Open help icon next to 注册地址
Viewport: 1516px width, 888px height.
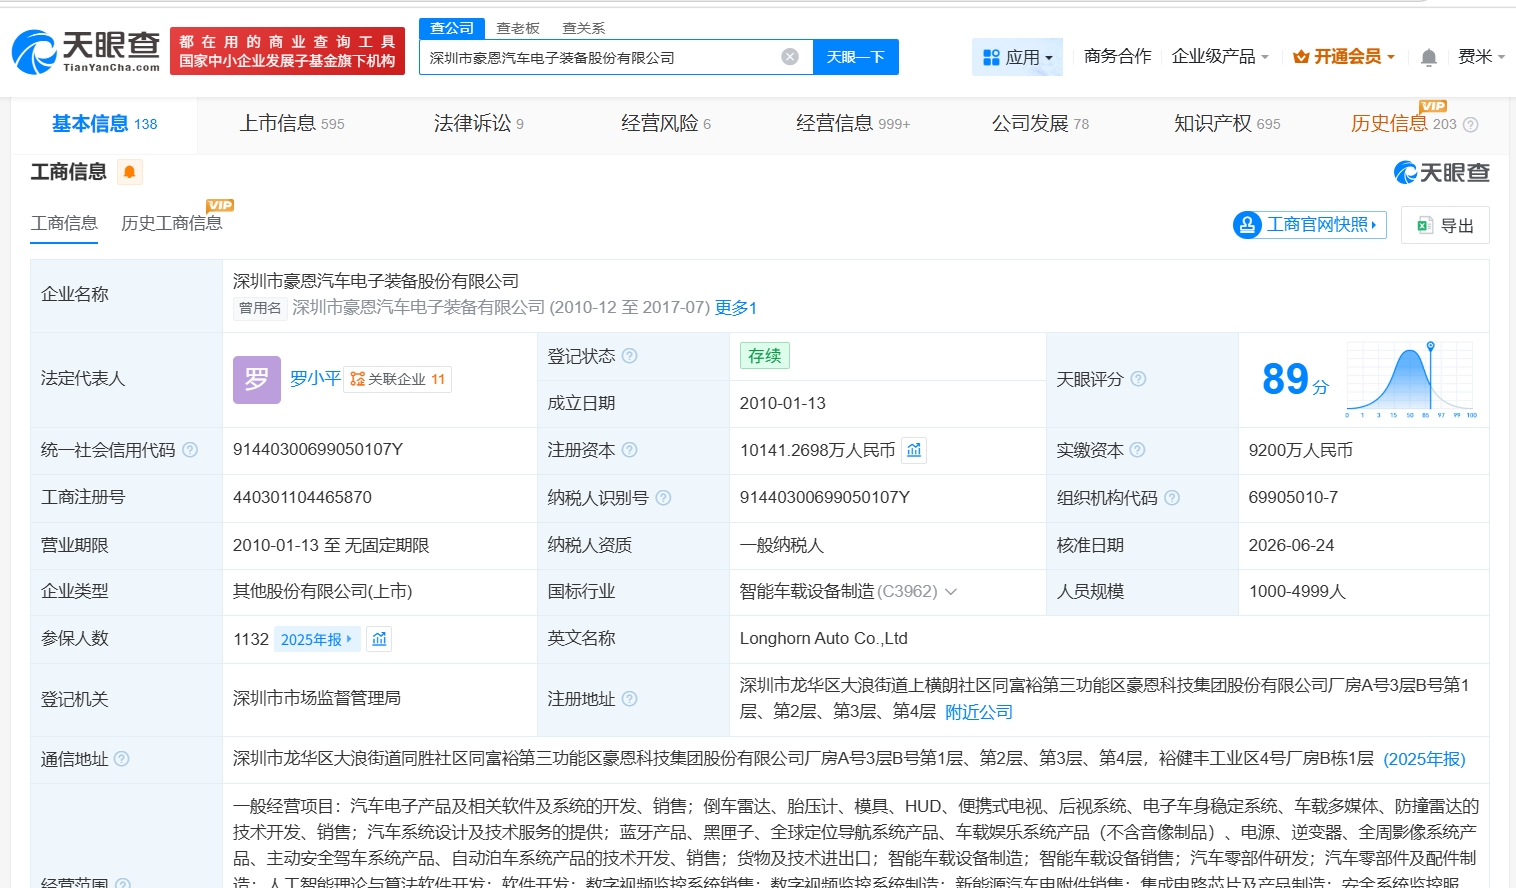tap(630, 699)
